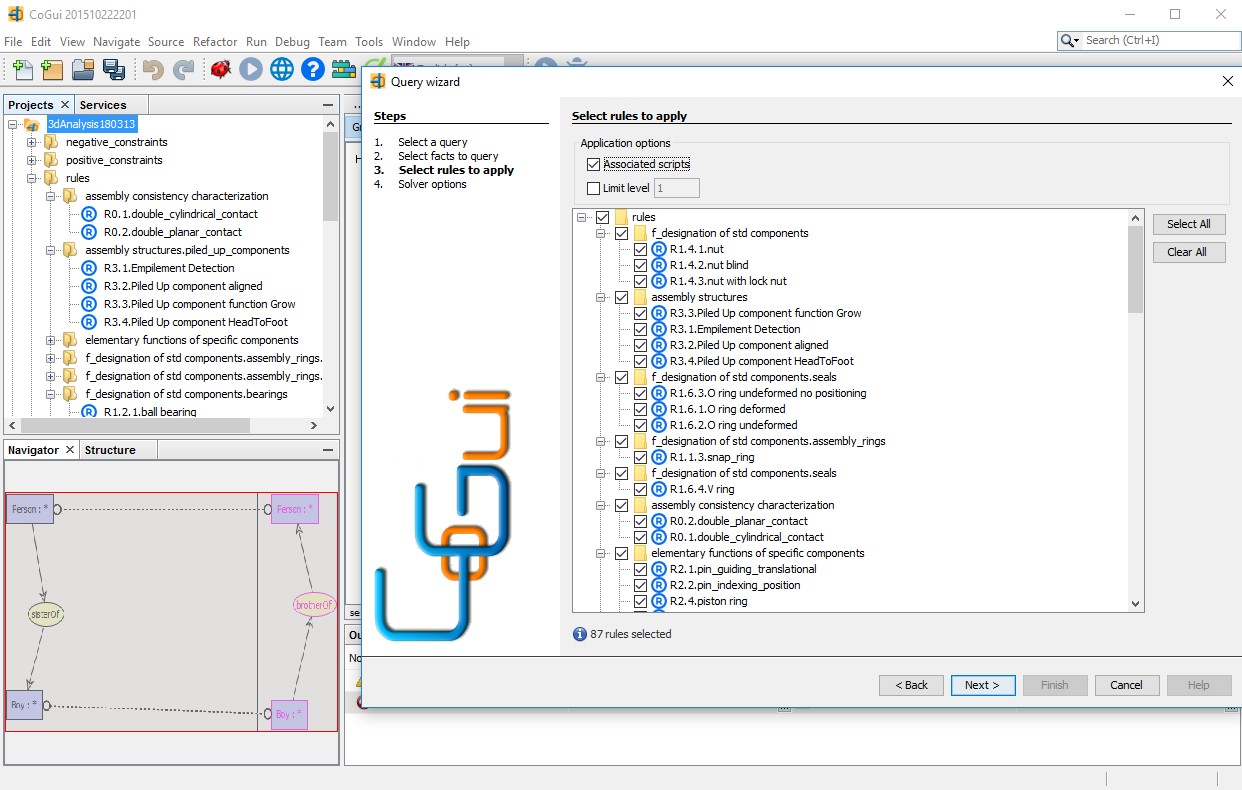Uncheck R1.1.3.snap_ring rule
This screenshot has height=790, width=1242.
point(641,457)
